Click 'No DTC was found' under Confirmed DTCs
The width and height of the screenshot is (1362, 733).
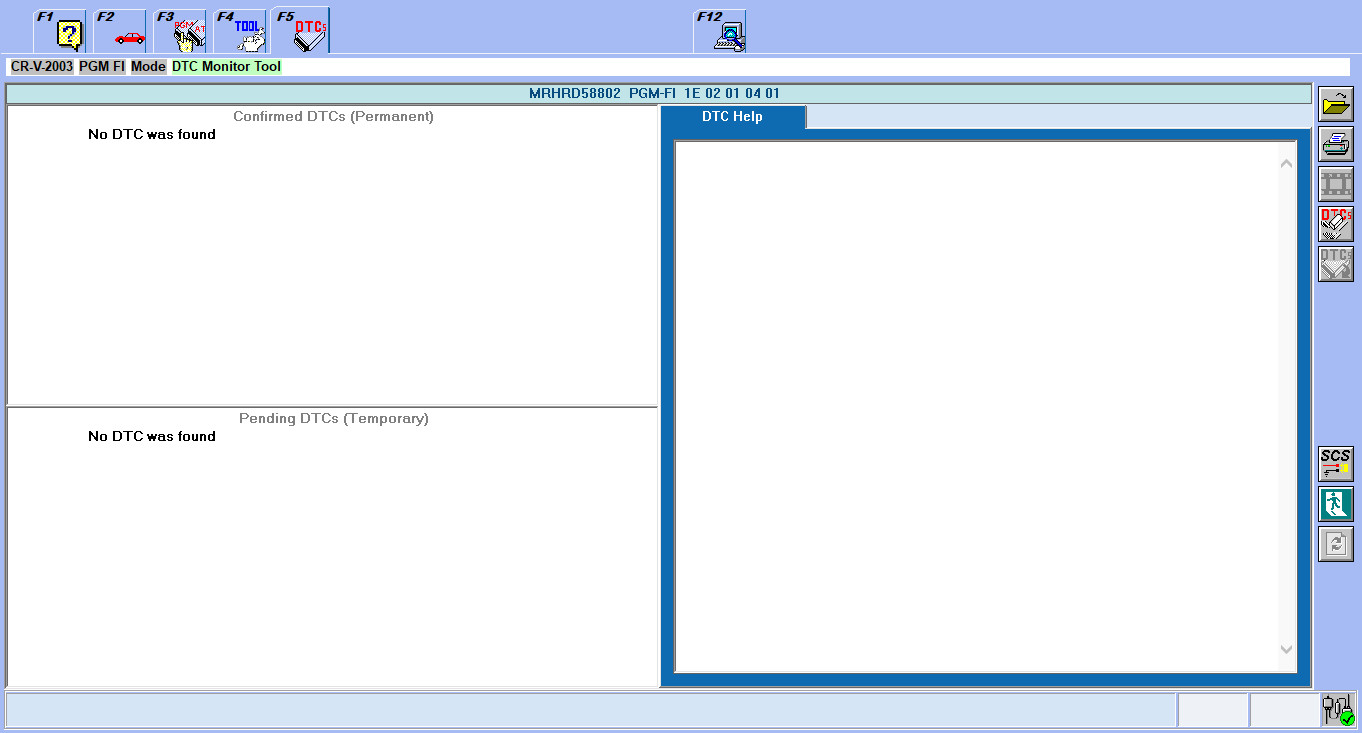coord(152,134)
